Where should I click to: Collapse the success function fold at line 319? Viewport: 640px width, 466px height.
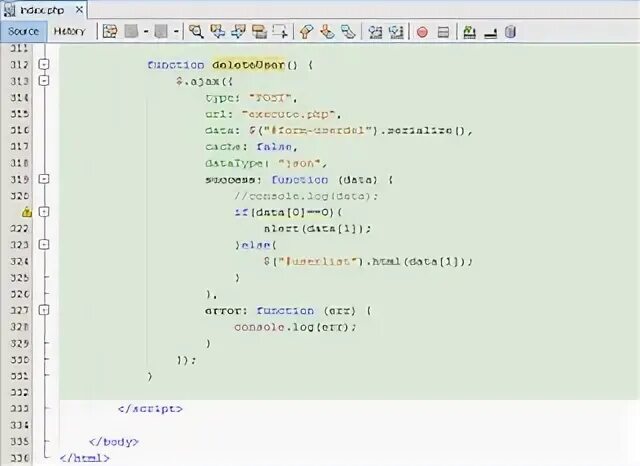[x=44, y=179]
